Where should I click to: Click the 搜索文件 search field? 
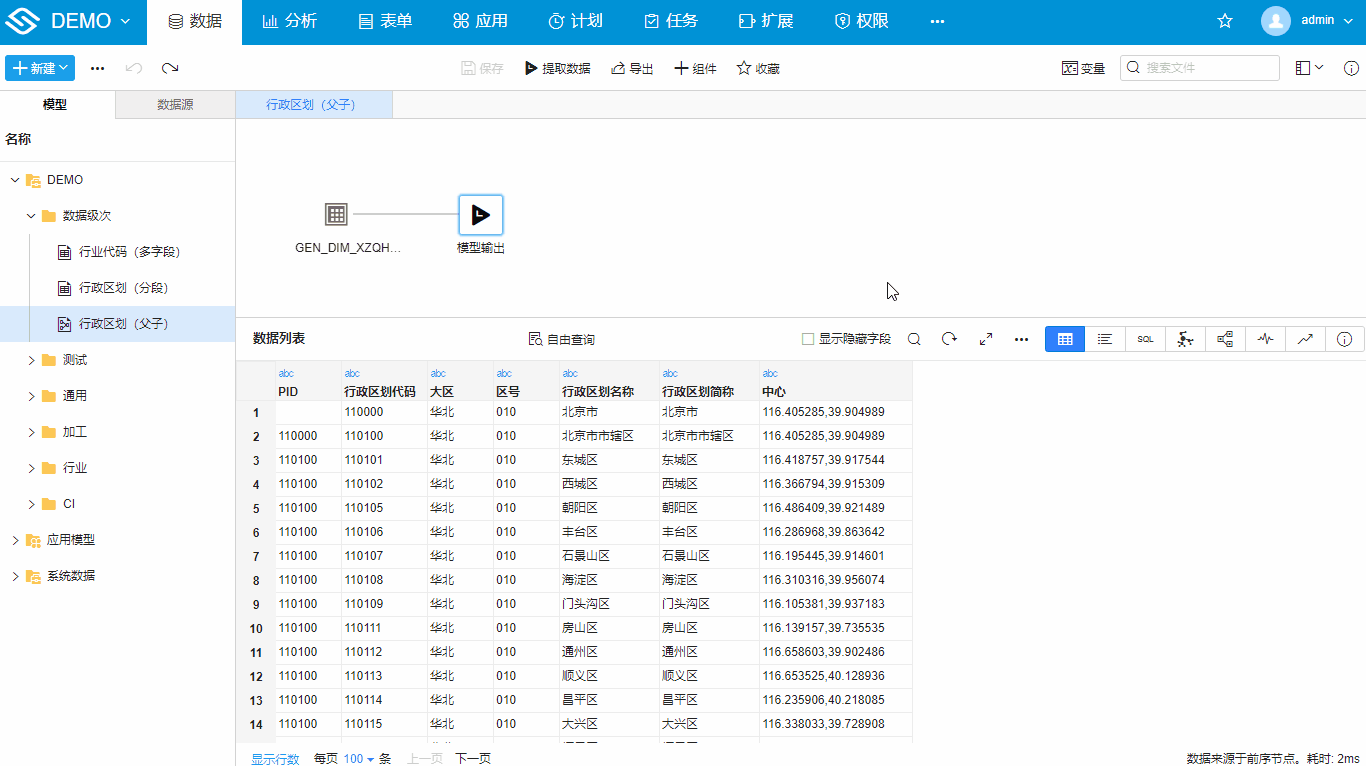tap(1199, 68)
